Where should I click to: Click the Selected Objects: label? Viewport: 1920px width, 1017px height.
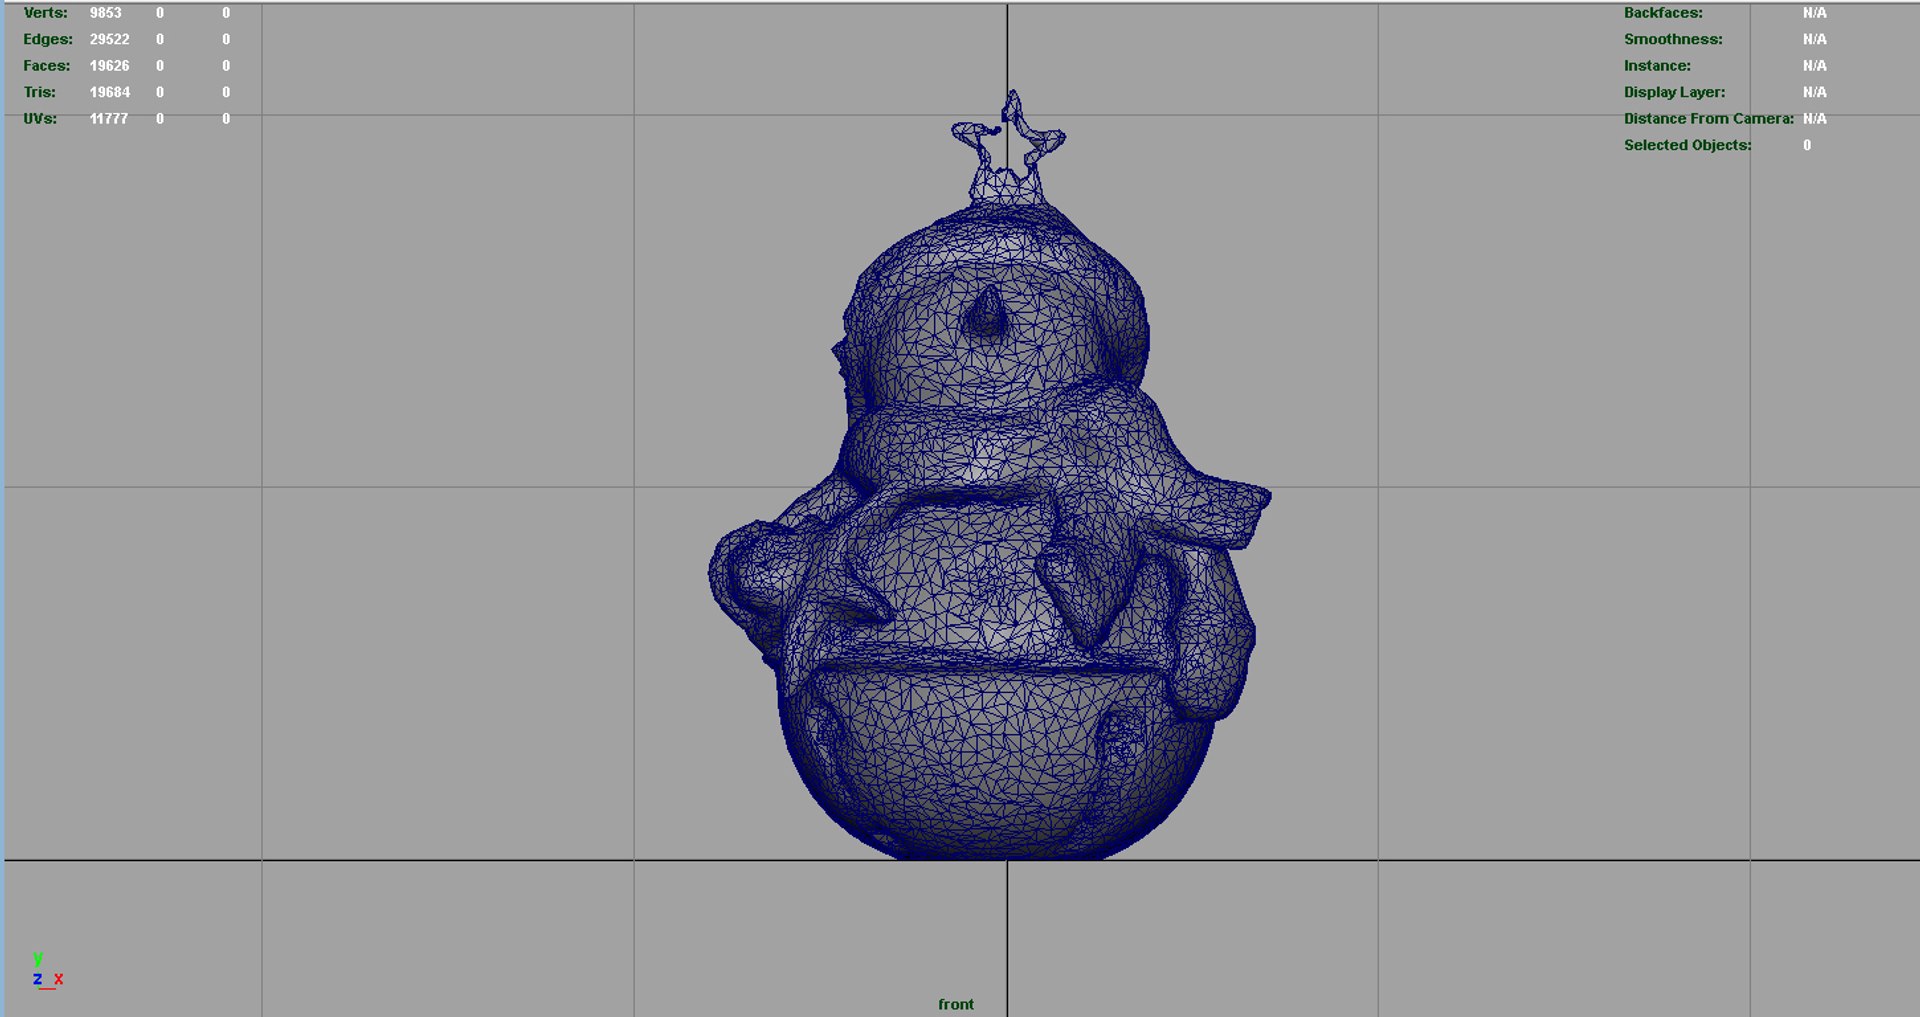point(1687,145)
